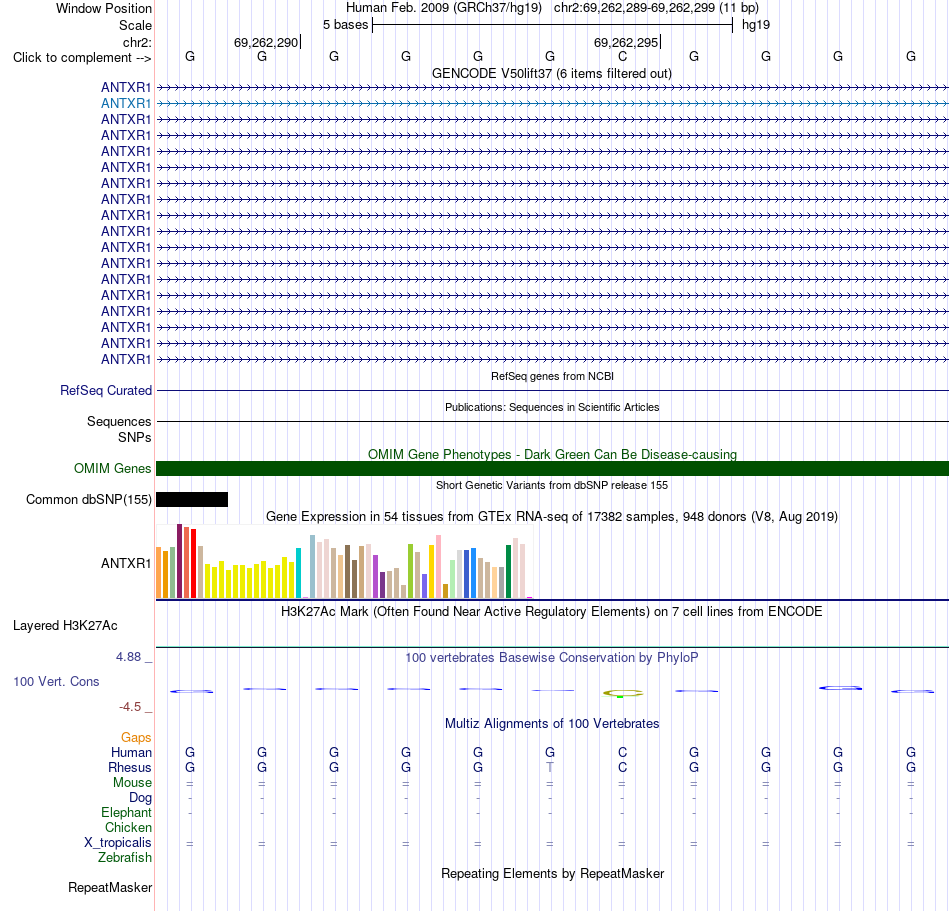Click the Mouse species label

point(132,783)
